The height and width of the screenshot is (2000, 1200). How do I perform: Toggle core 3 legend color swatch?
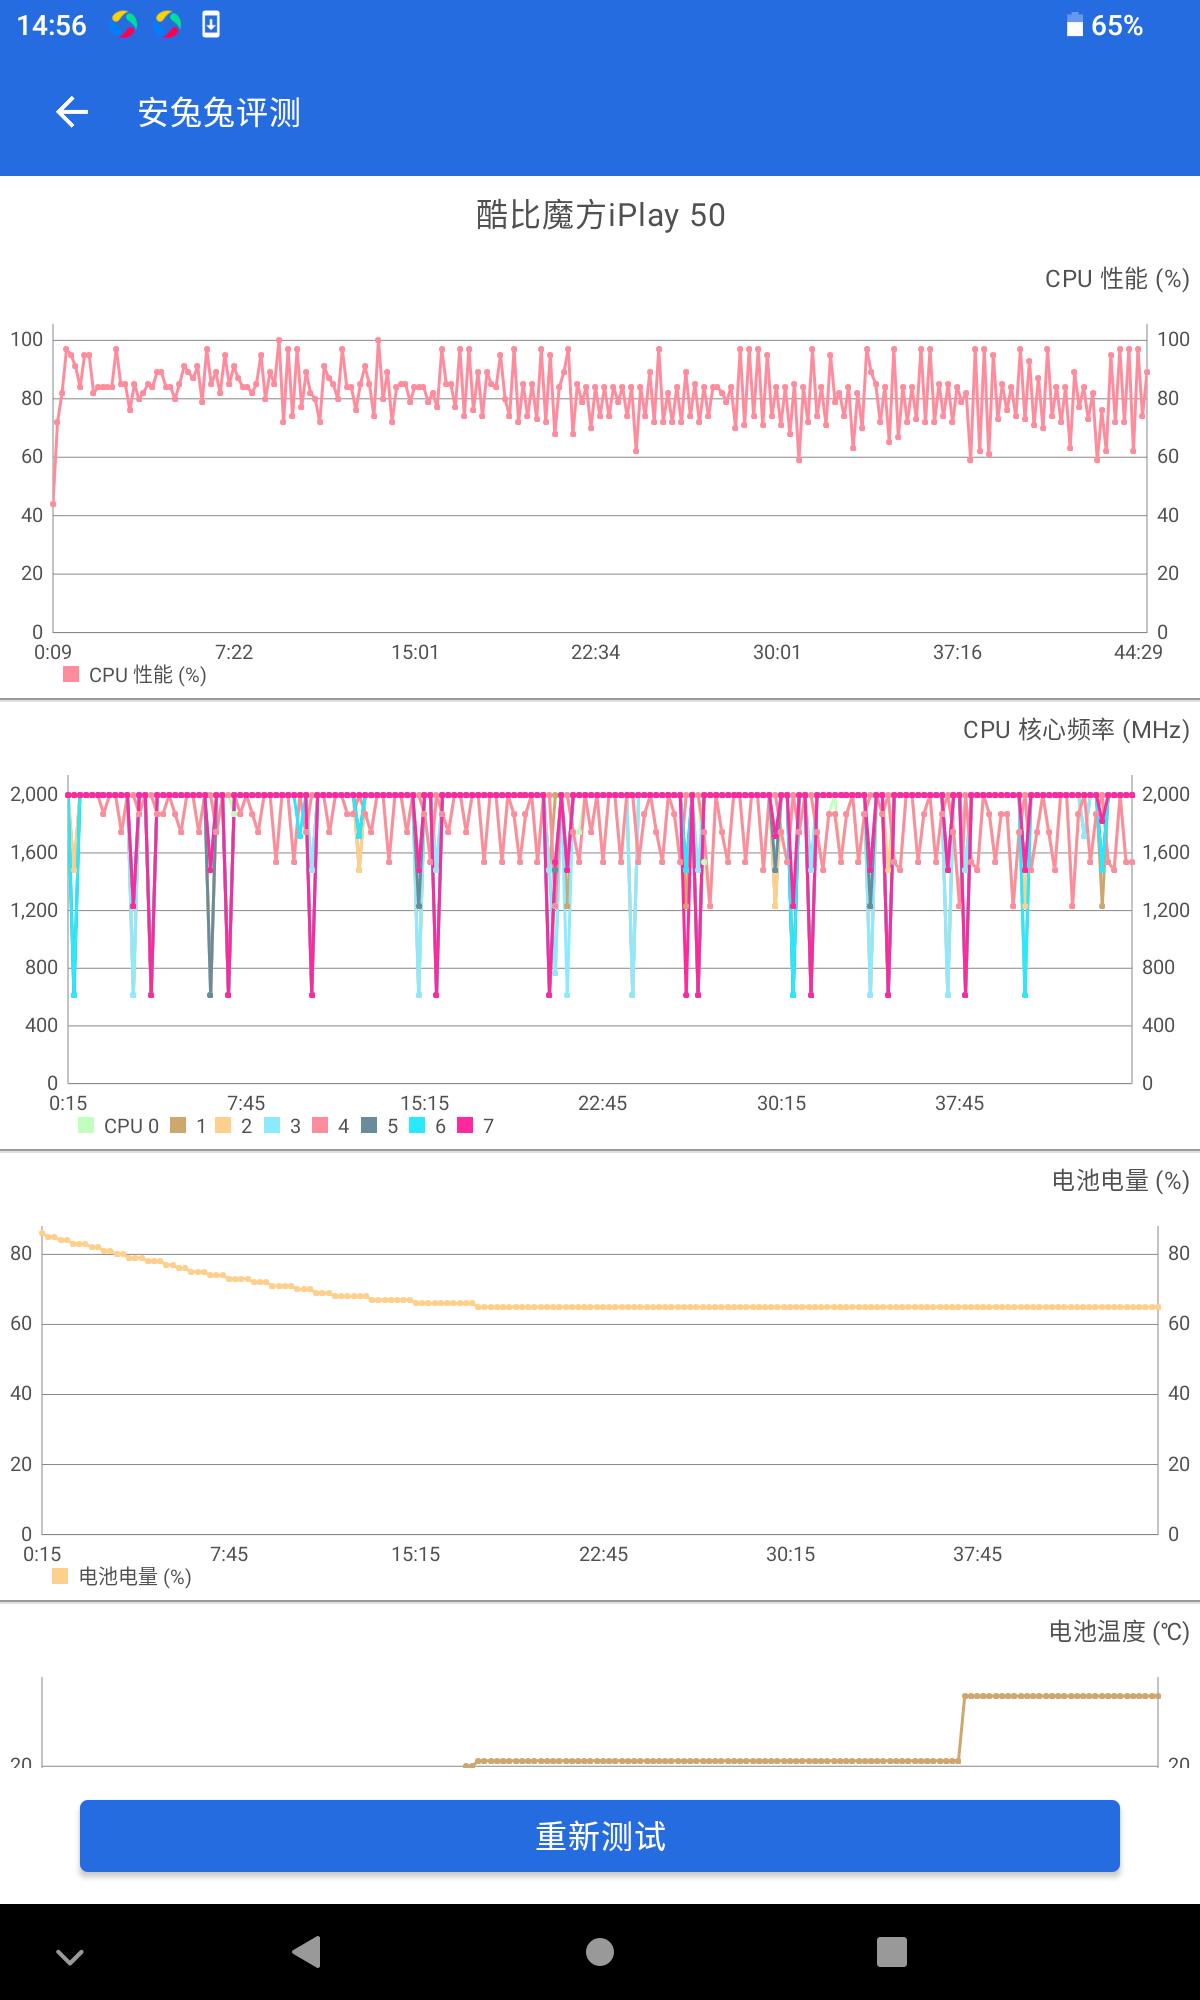tap(272, 1125)
